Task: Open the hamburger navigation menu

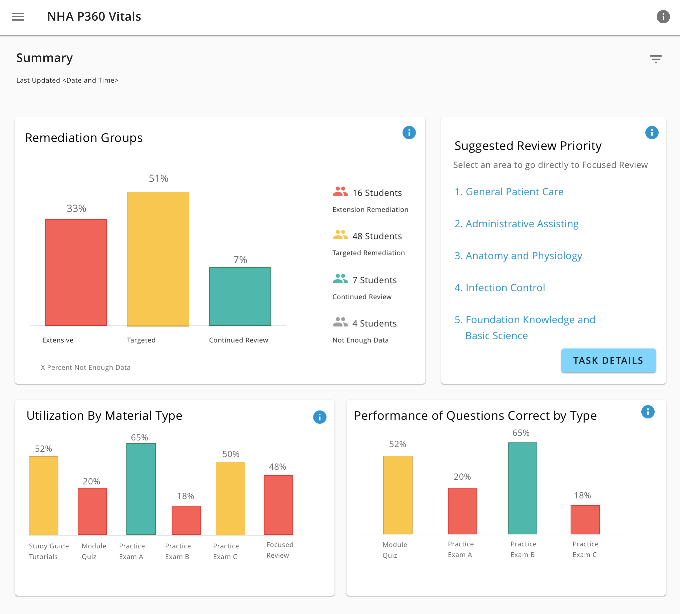Action: pos(18,17)
